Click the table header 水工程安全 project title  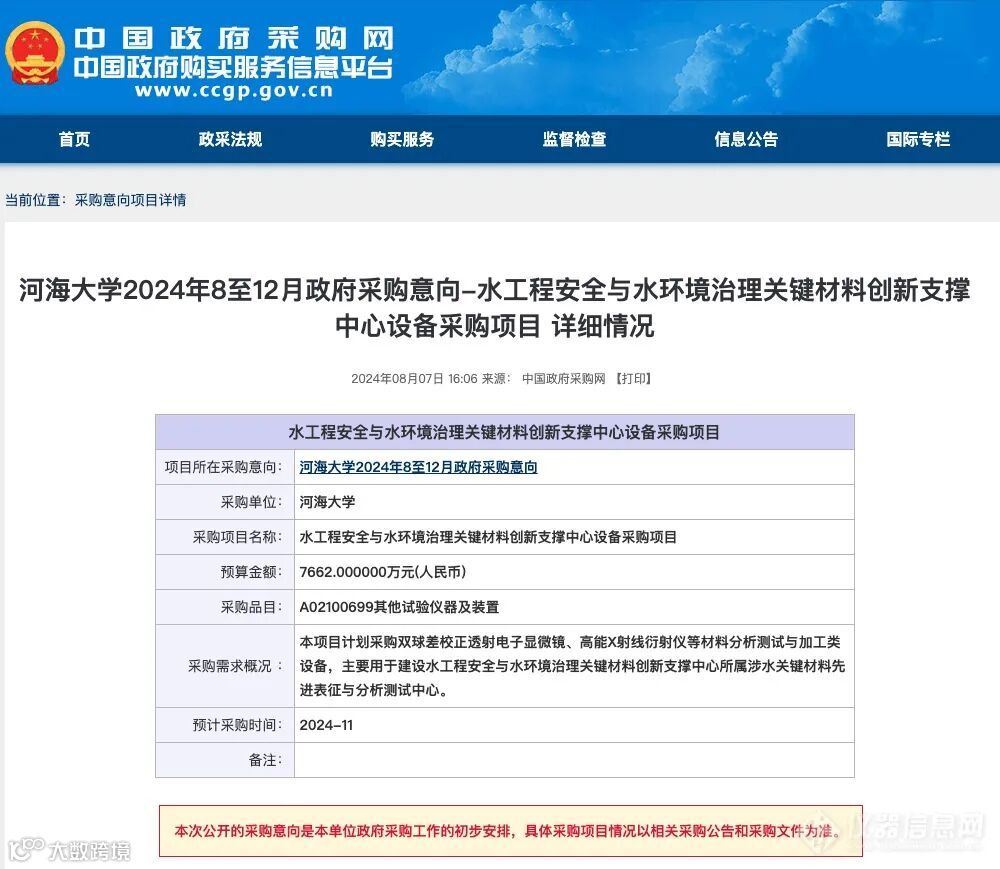pos(504,432)
